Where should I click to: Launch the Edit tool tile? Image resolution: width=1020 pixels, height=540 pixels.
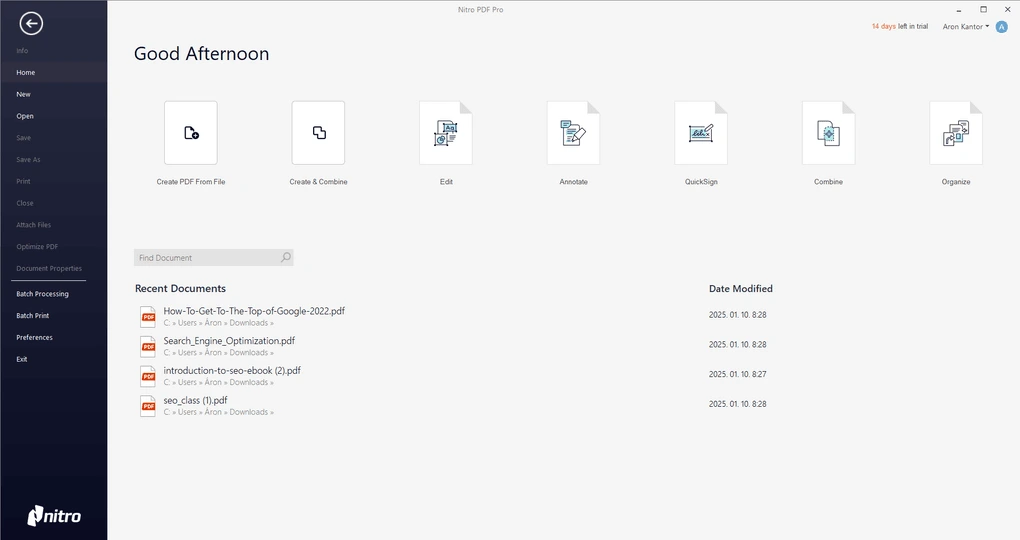446,133
